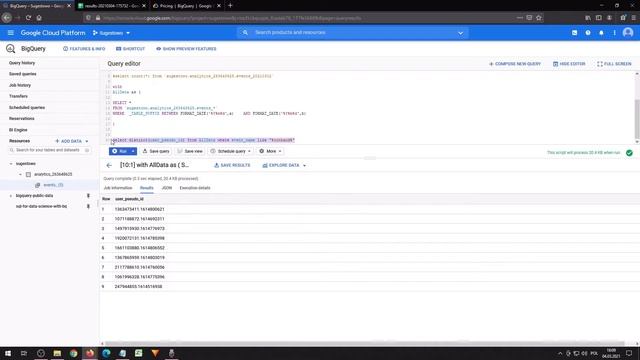Reload the page with browser refresh icon
The width and height of the screenshot is (640, 360).
tap(28, 18)
